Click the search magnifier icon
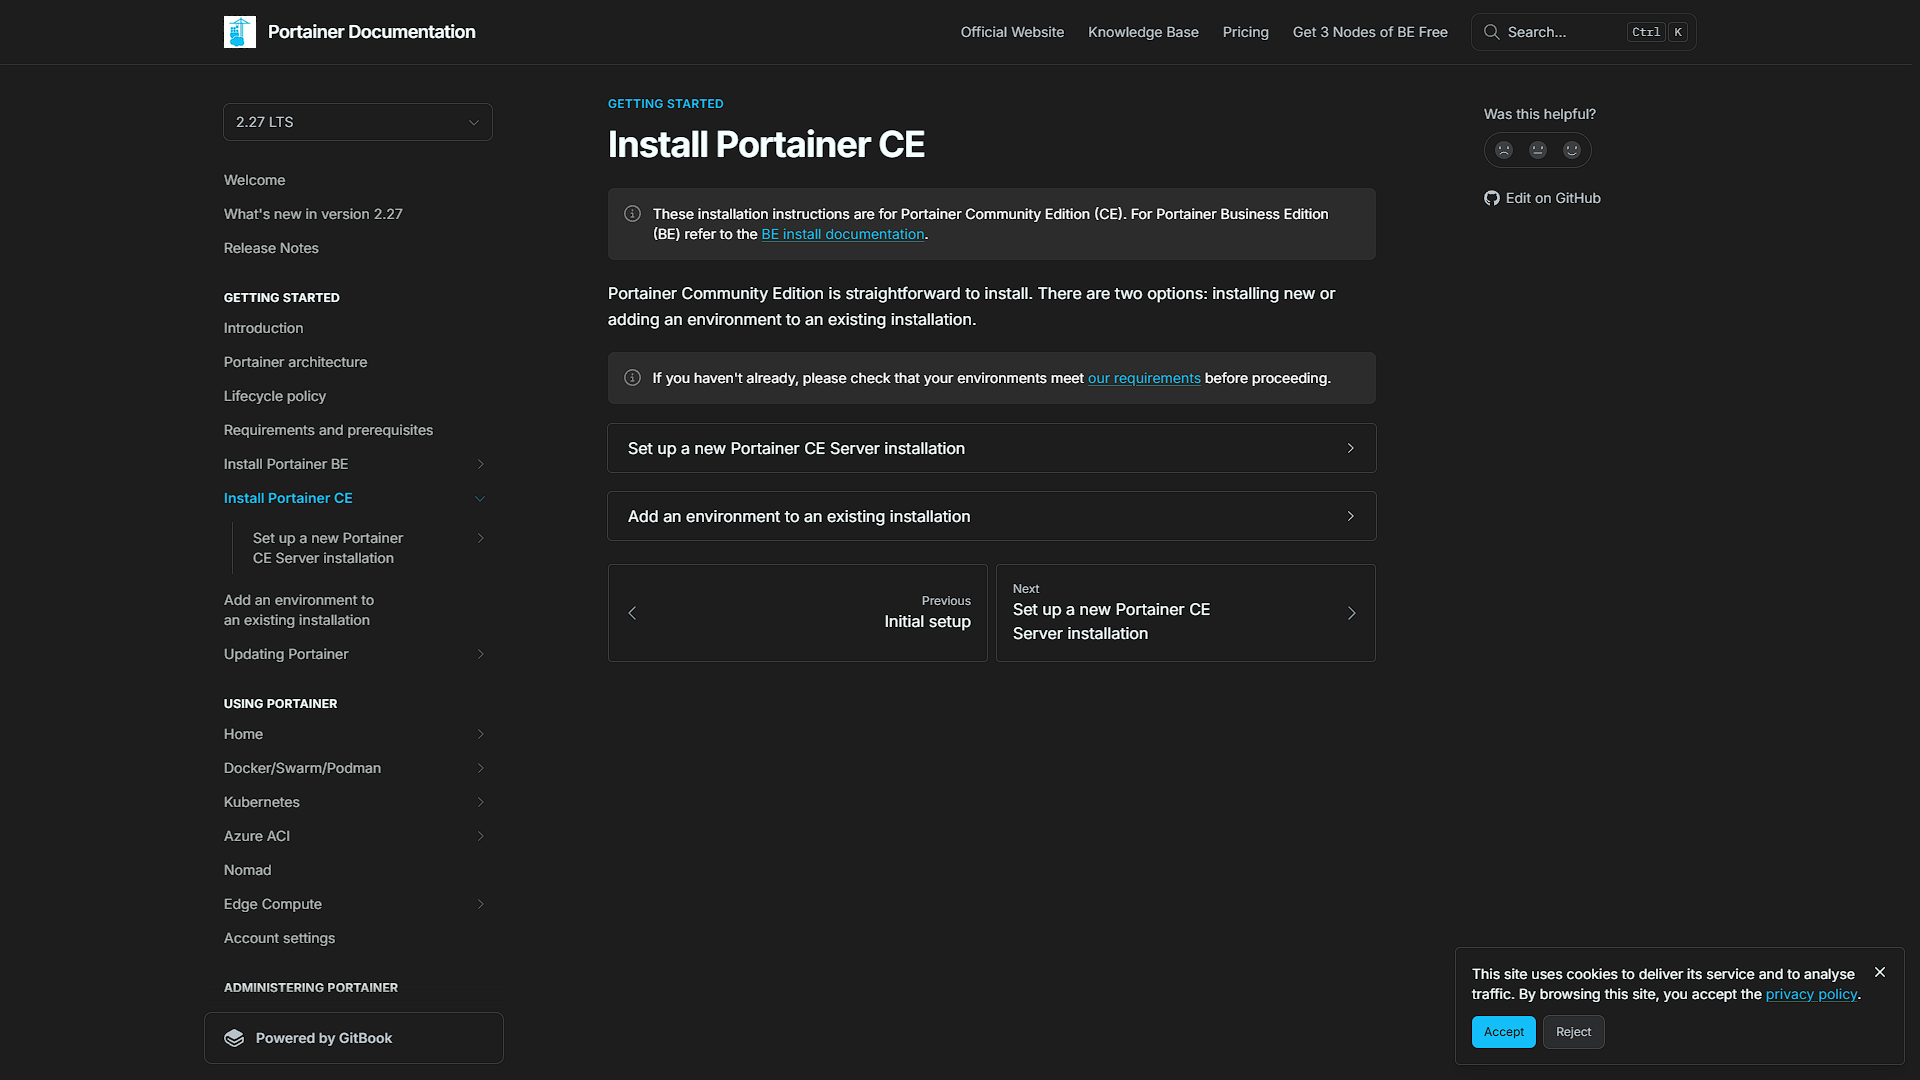Viewport: 1920px width, 1080px height. pyautogui.click(x=1491, y=32)
